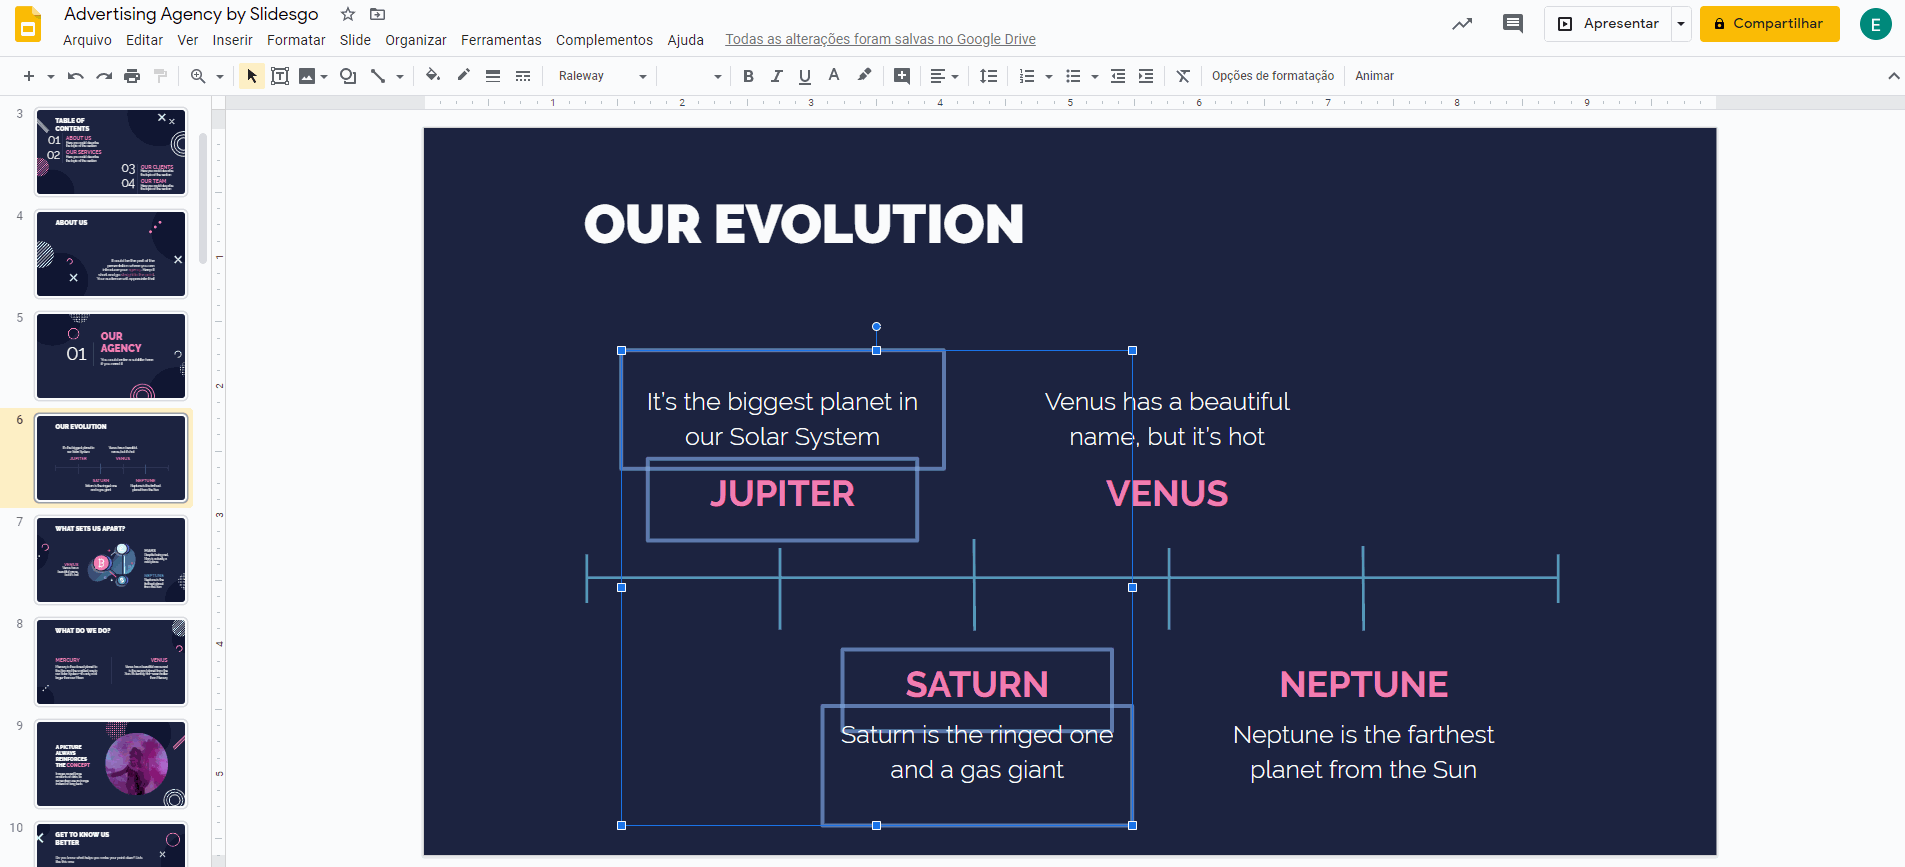Image resolution: width=1905 pixels, height=867 pixels.
Task: Open the Organizar menu
Action: click(416, 40)
